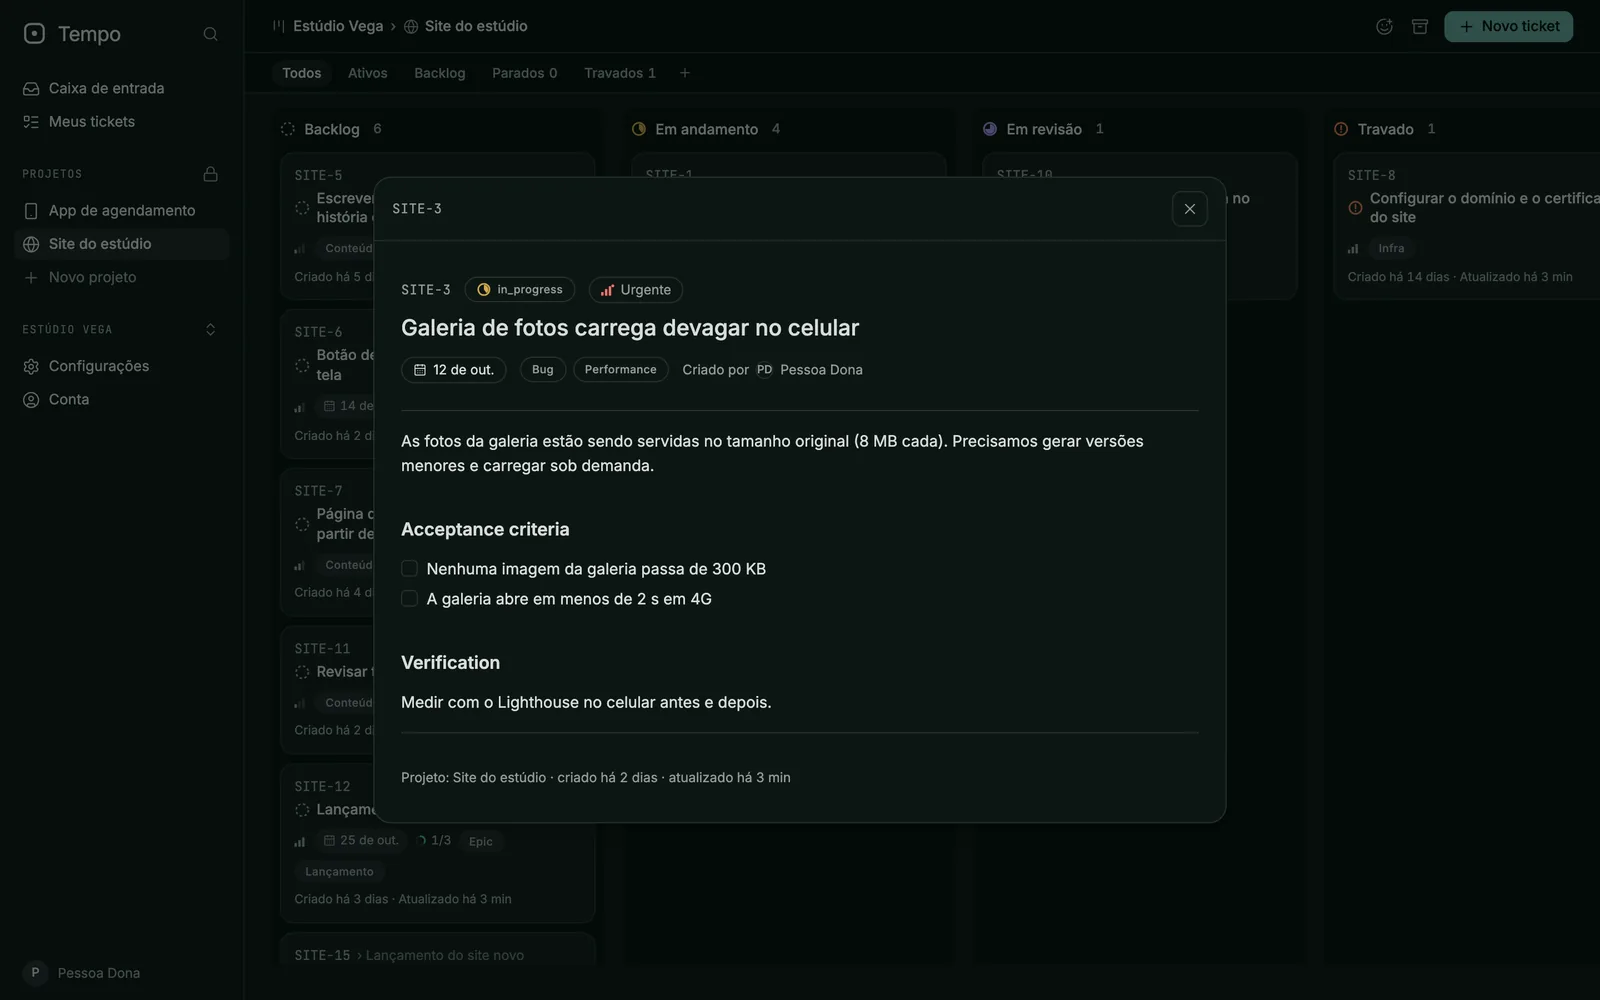Image resolution: width=1600 pixels, height=1000 pixels.
Task: Click the Travado column header
Action: 1385,129
